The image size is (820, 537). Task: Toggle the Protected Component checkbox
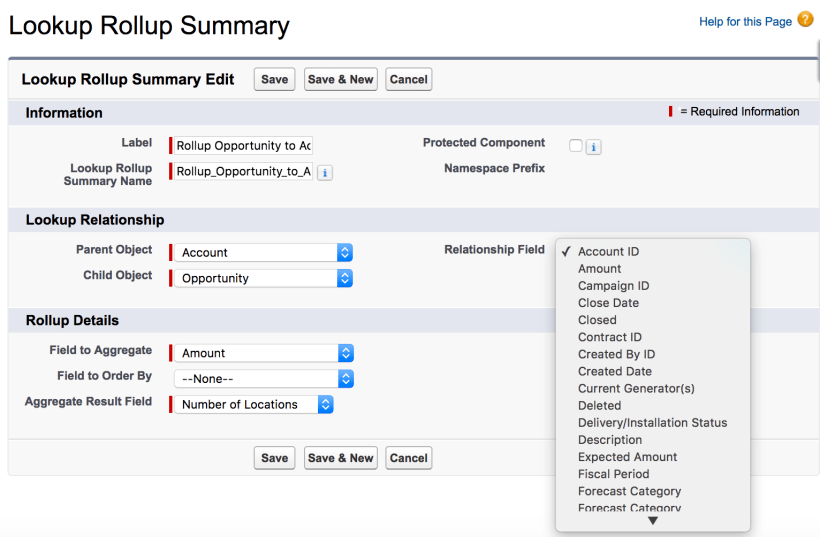pos(575,146)
